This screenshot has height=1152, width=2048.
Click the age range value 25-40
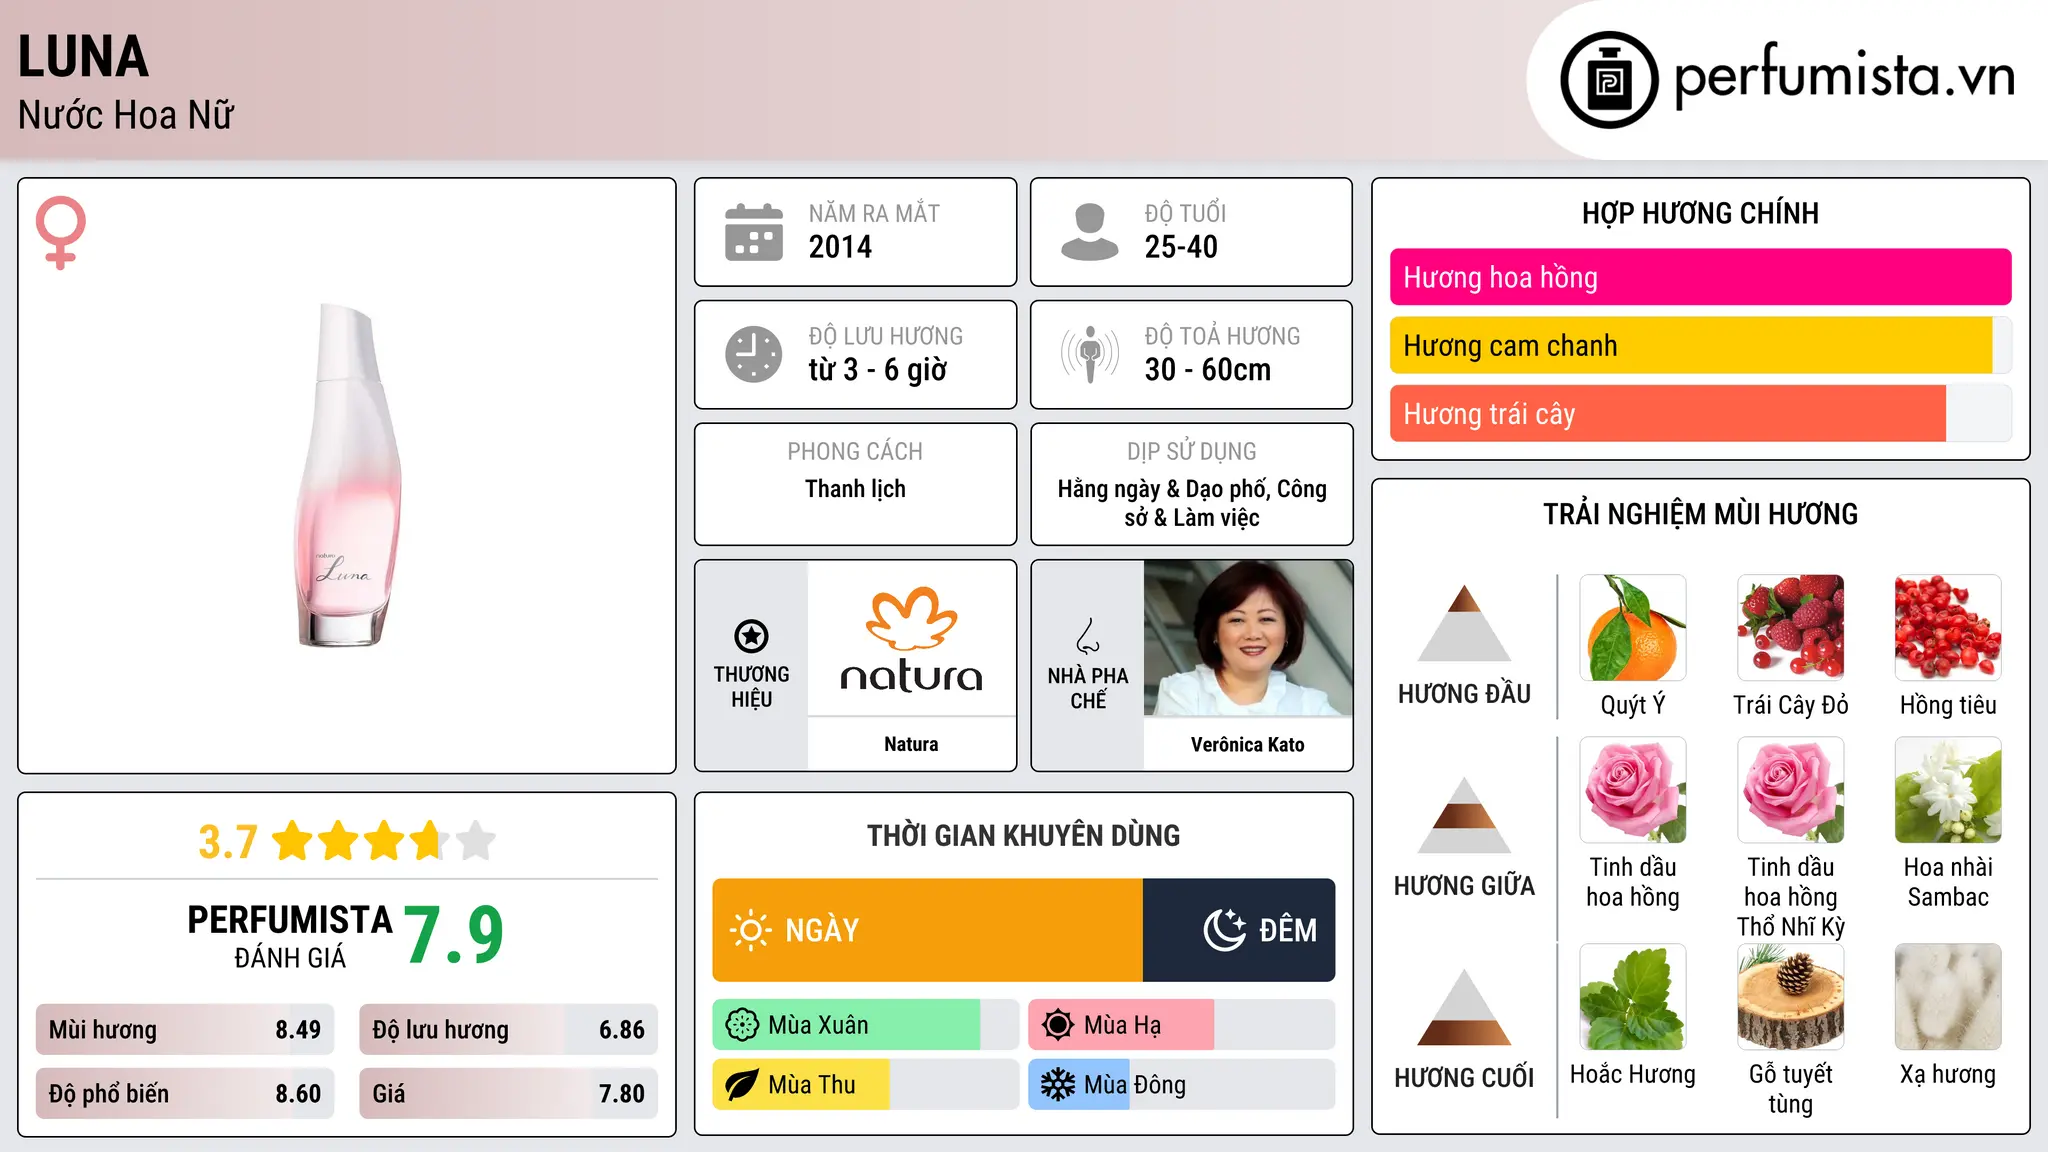pos(1181,247)
